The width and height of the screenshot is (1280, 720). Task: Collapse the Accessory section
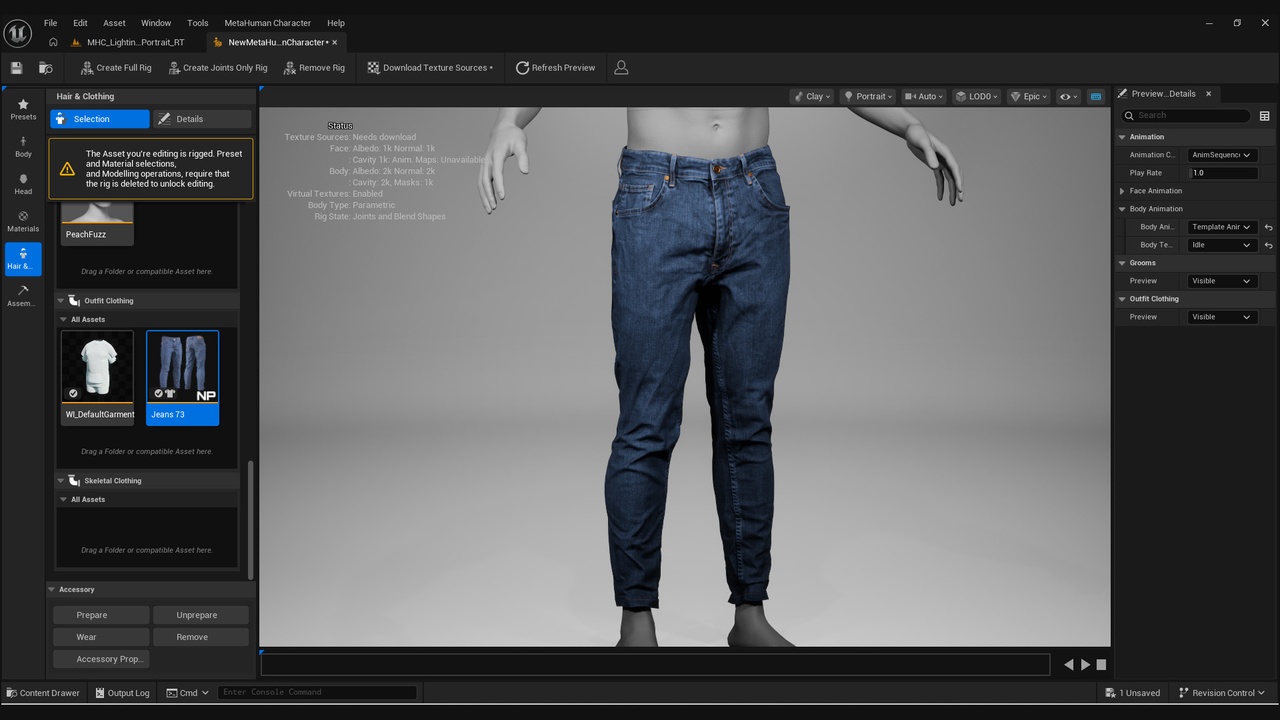tap(52, 590)
